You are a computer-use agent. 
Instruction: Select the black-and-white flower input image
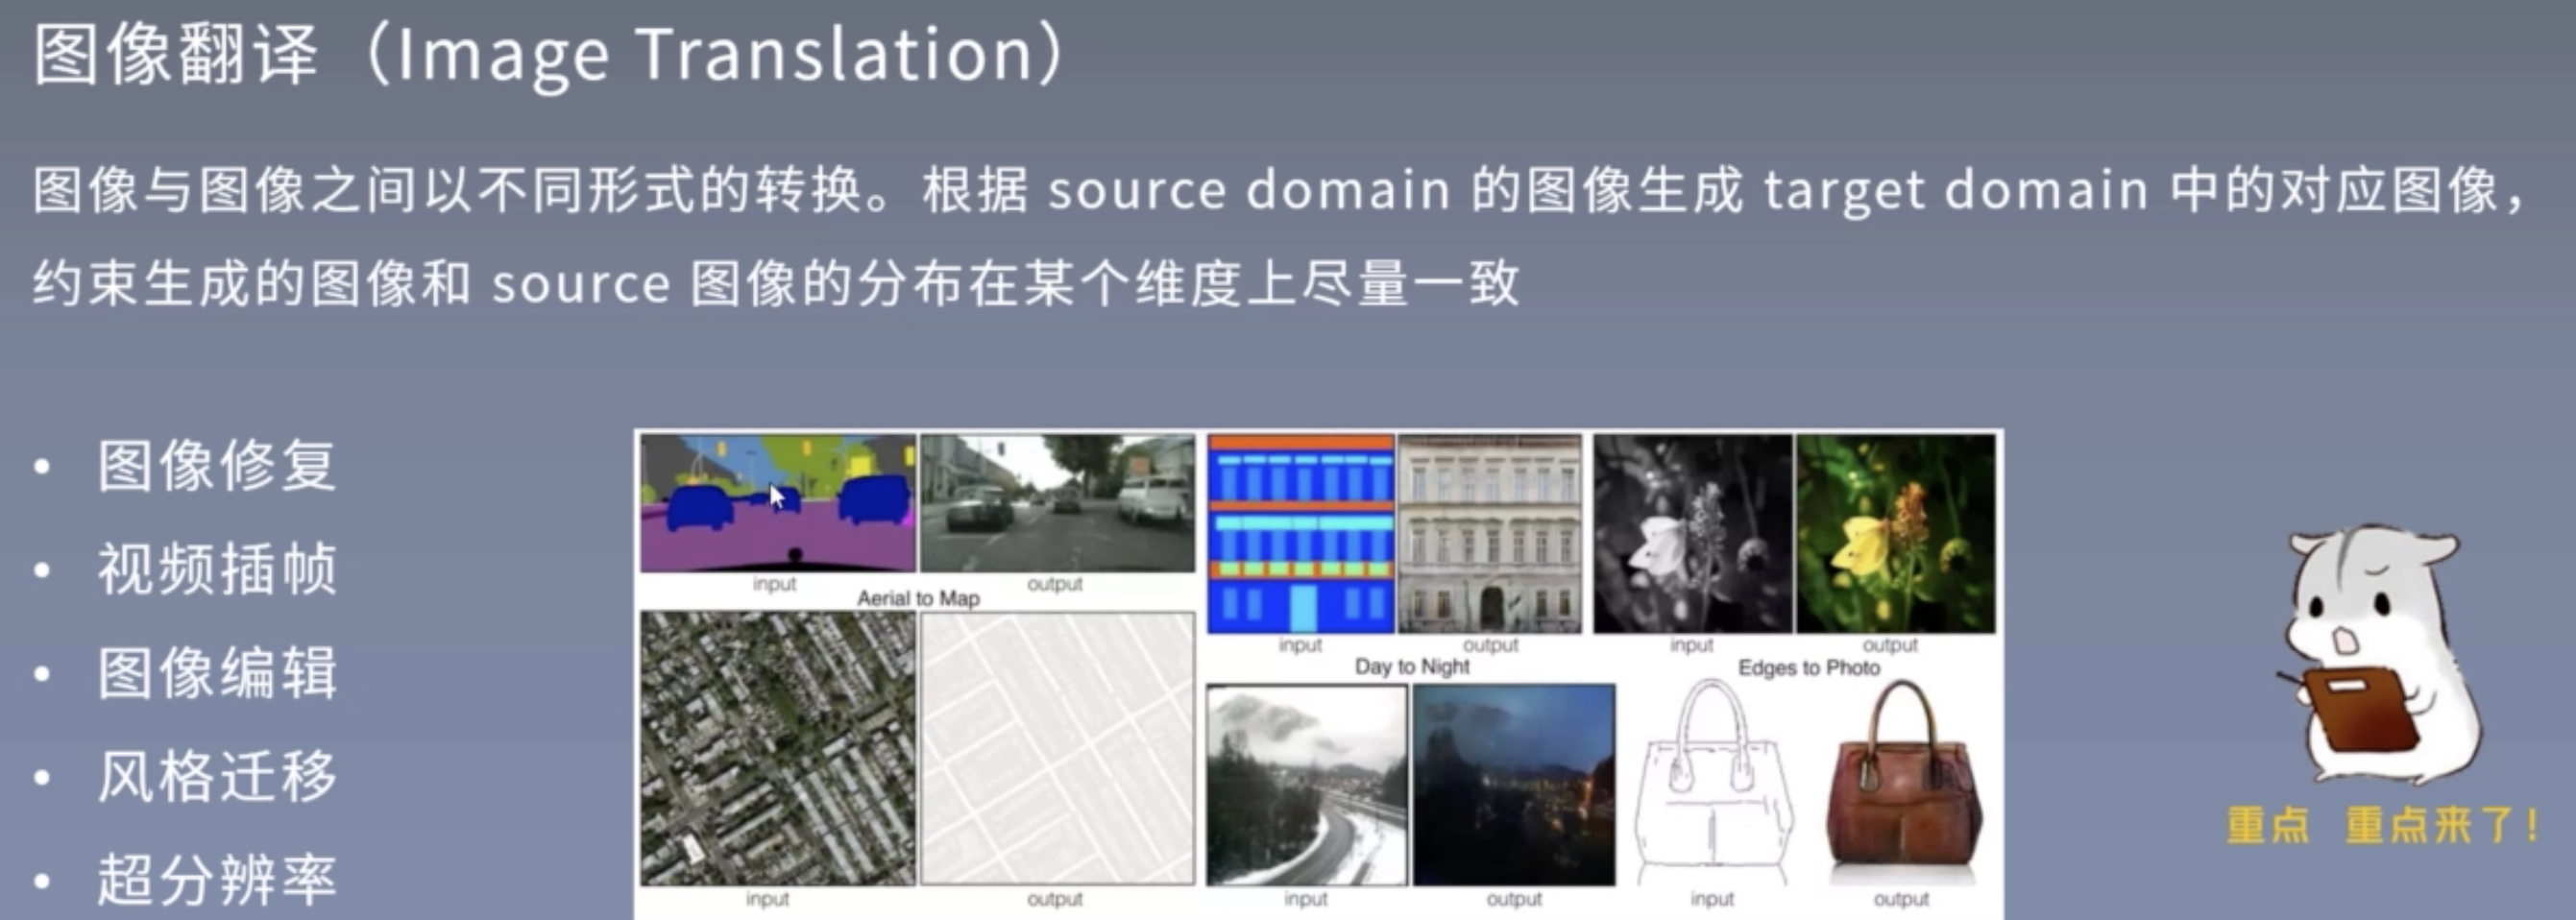pos(1693,534)
